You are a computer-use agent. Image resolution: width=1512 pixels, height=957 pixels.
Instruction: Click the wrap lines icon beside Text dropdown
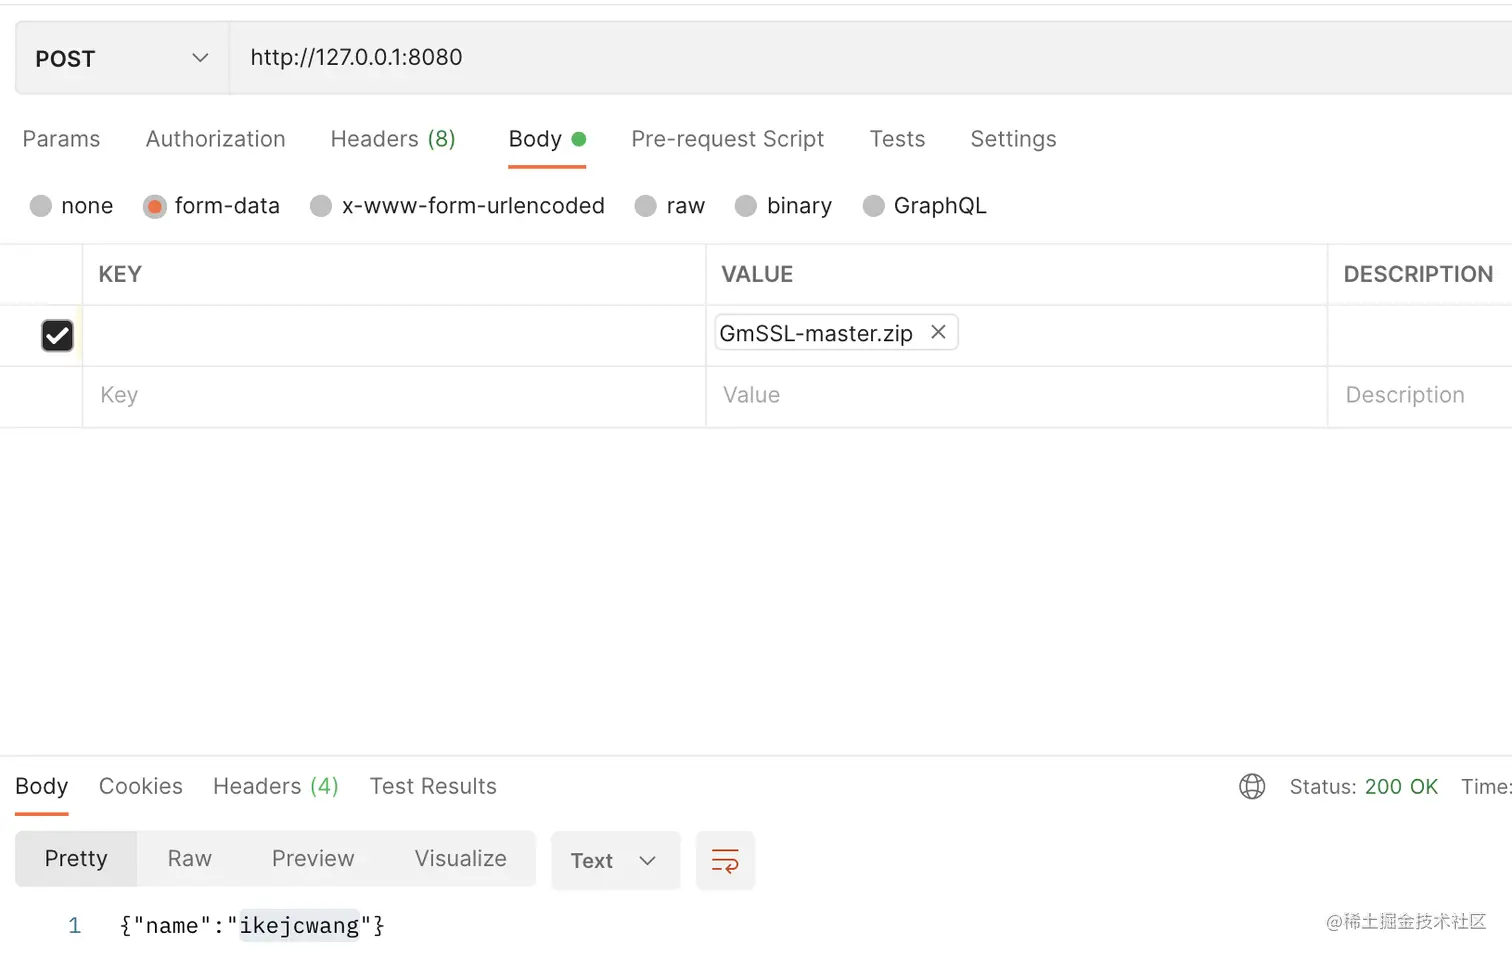(725, 860)
